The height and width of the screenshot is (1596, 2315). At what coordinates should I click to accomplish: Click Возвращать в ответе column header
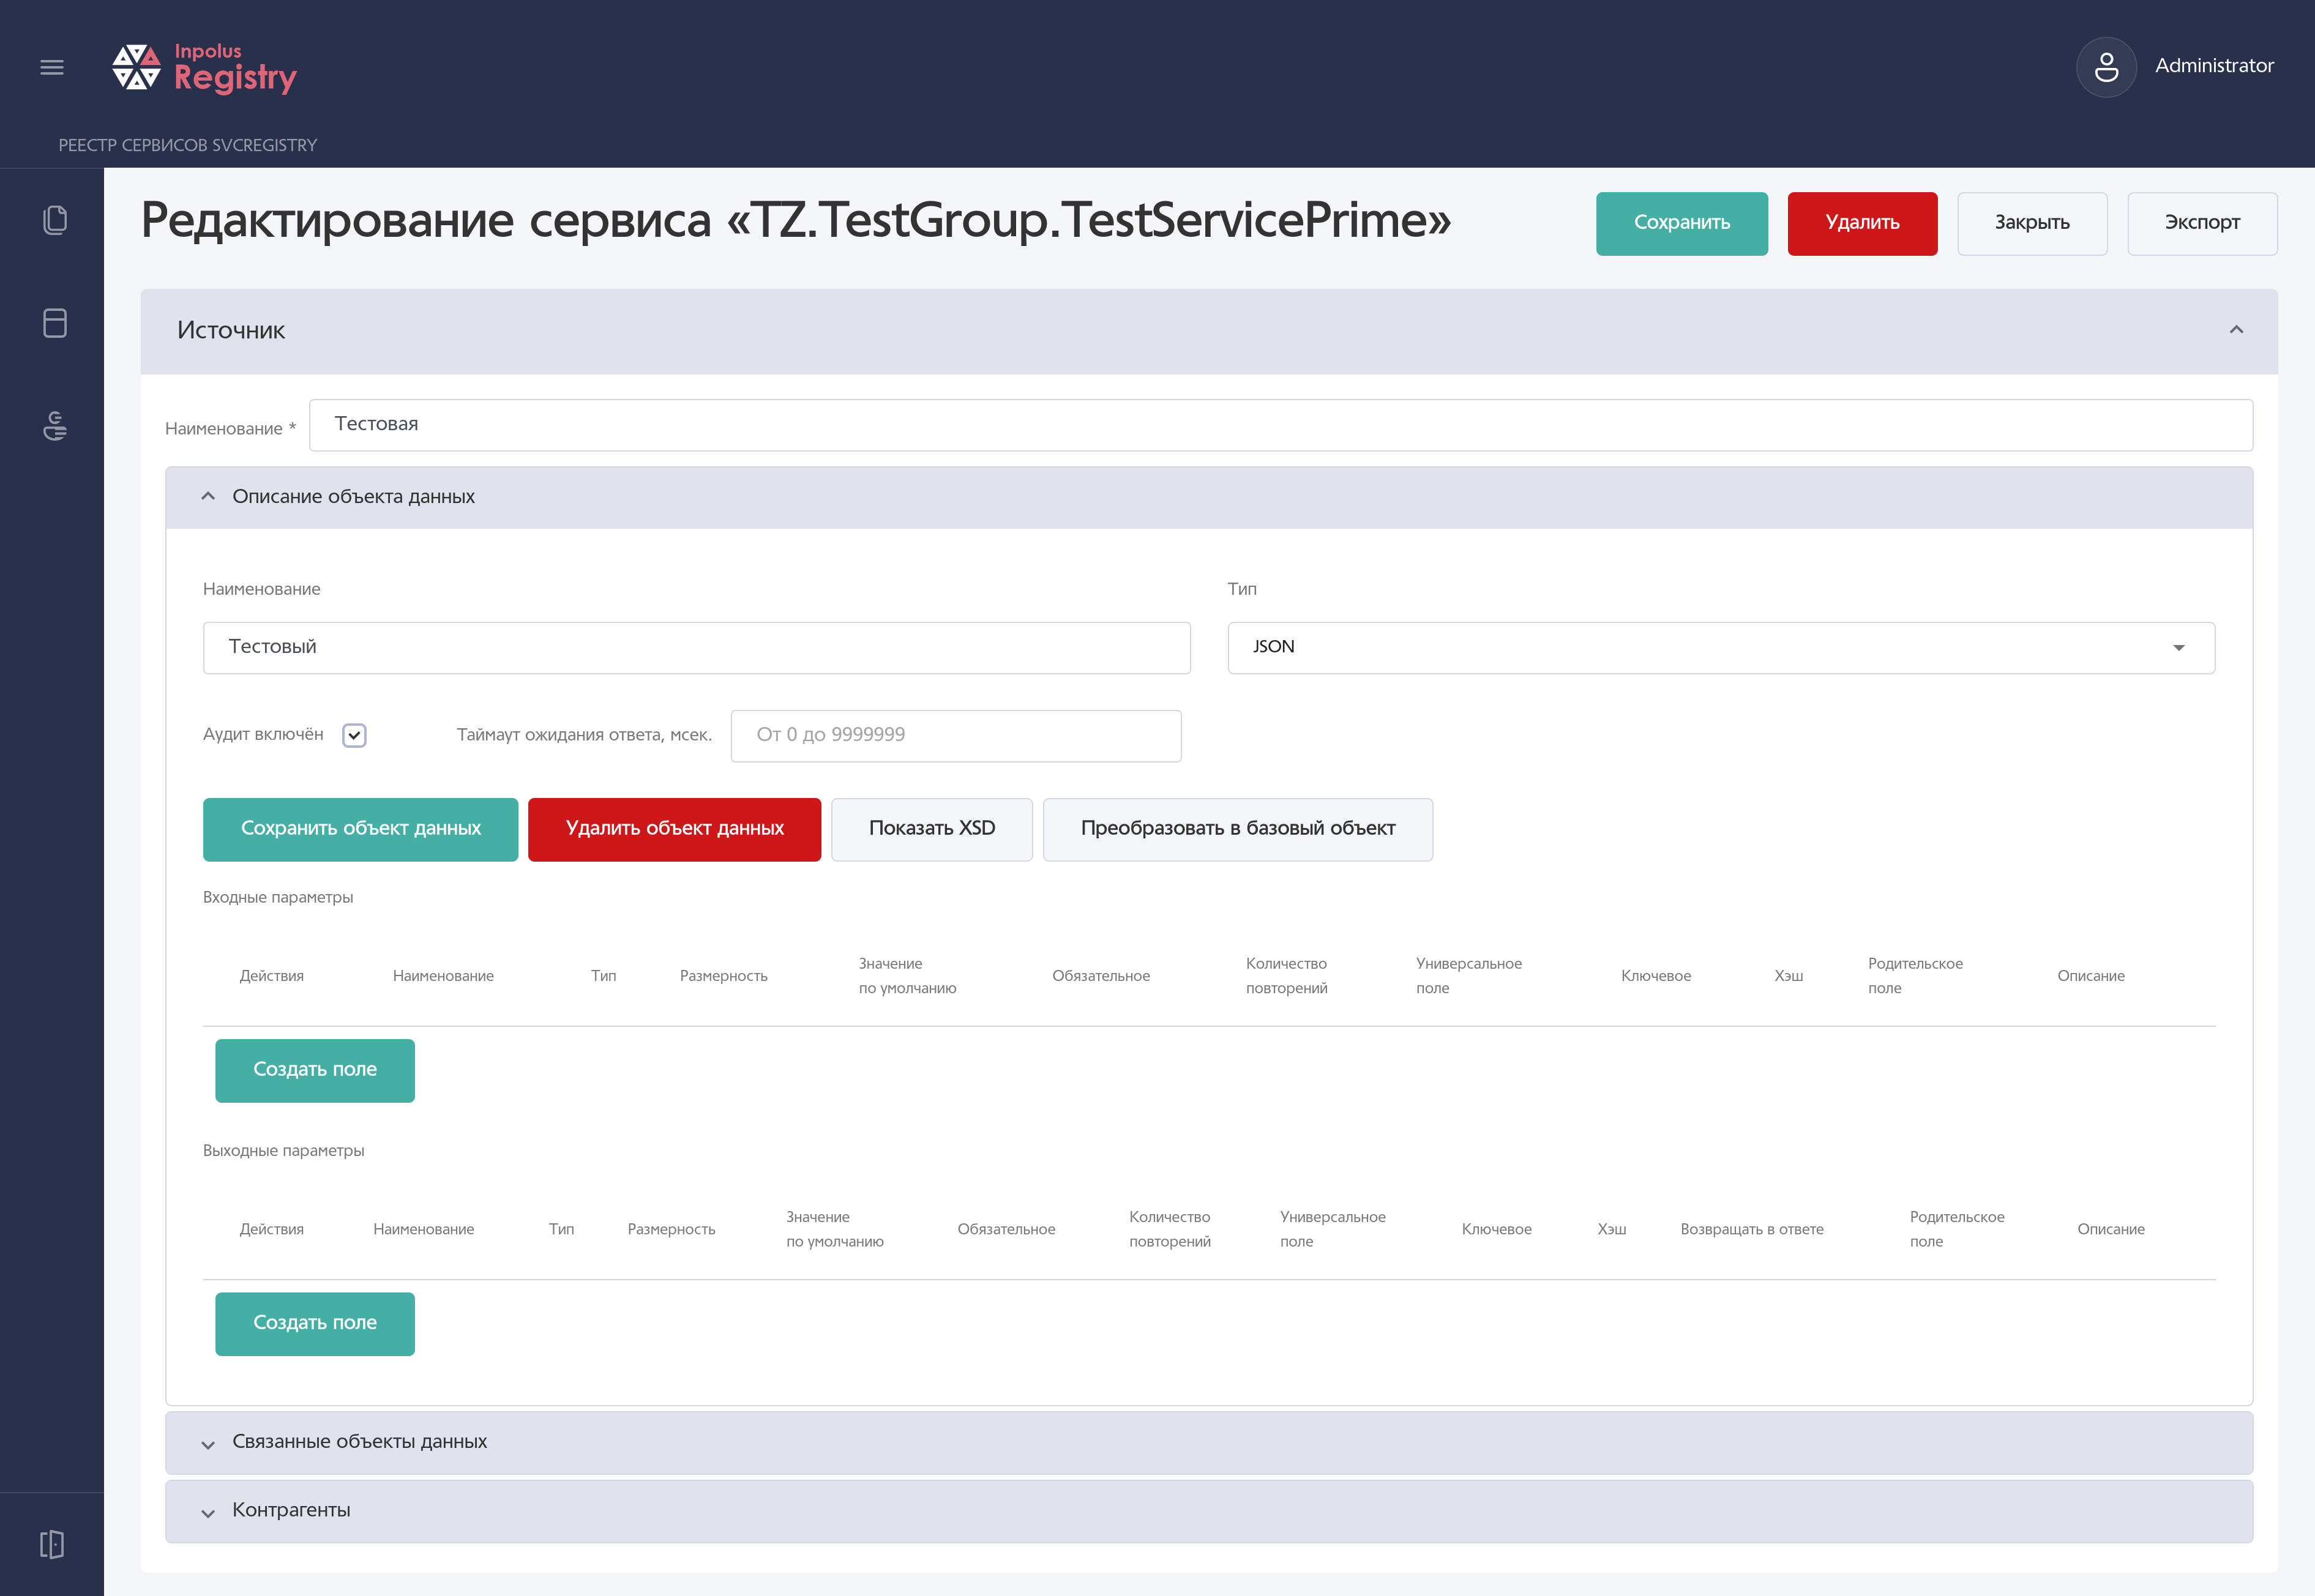pos(1751,1229)
